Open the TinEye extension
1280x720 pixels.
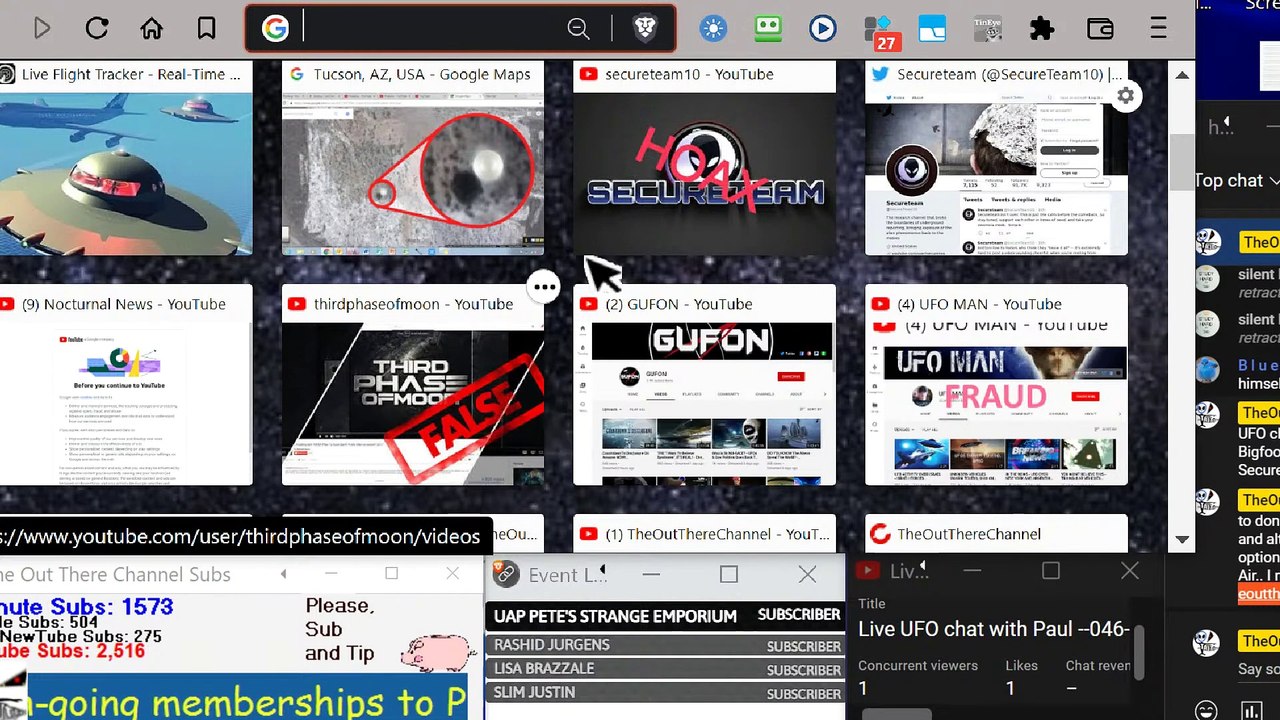pyautogui.click(x=988, y=29)
